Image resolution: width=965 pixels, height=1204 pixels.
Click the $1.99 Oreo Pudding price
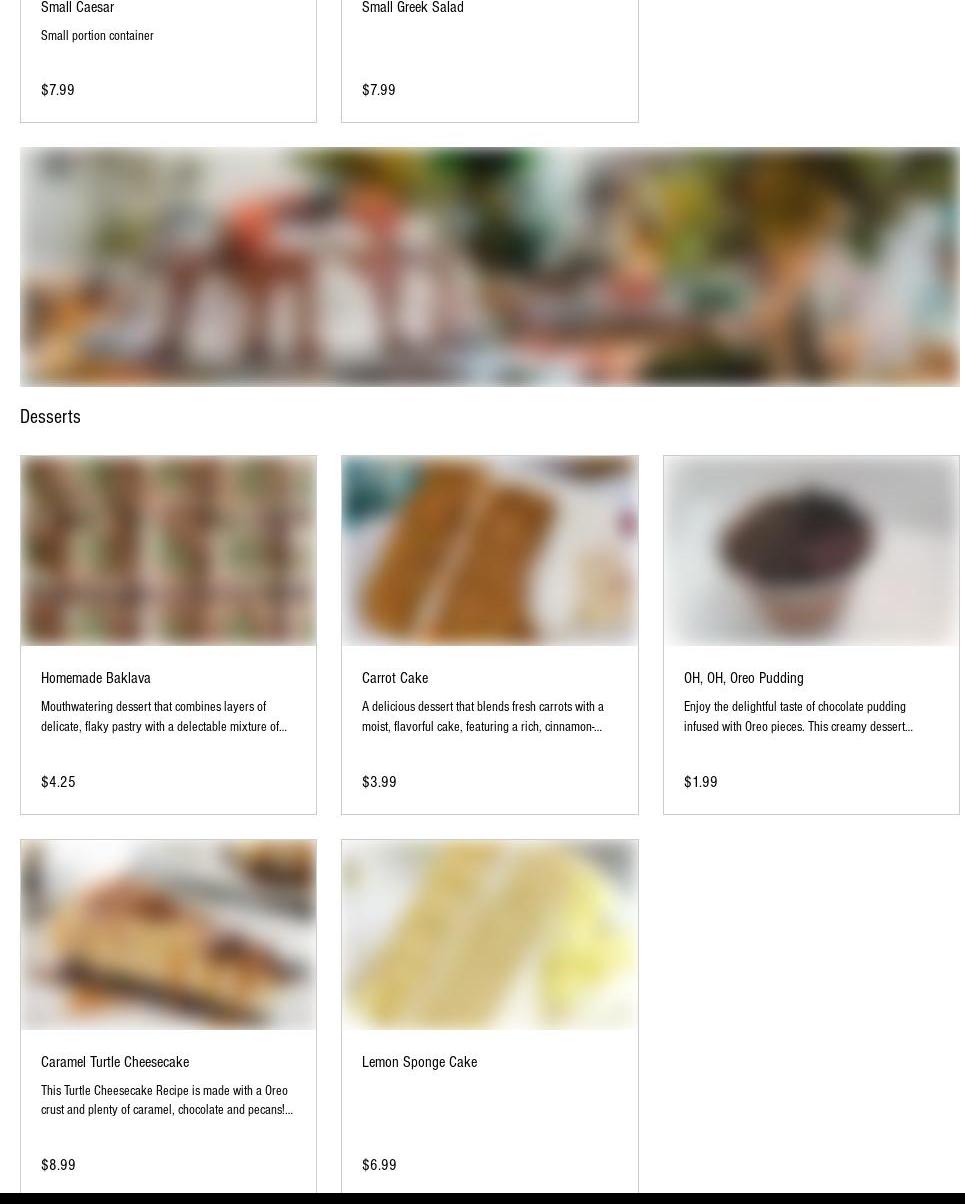click(x=701, y=782)
